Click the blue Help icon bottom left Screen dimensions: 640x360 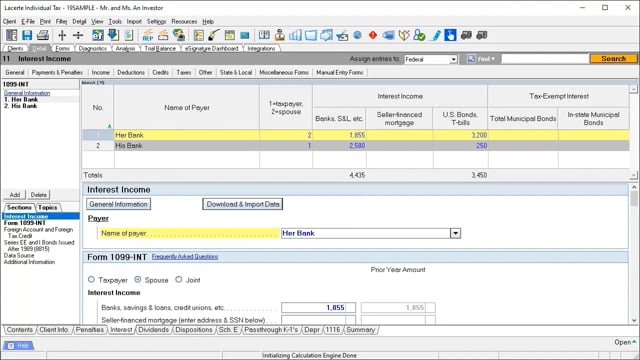coord(18,346)
